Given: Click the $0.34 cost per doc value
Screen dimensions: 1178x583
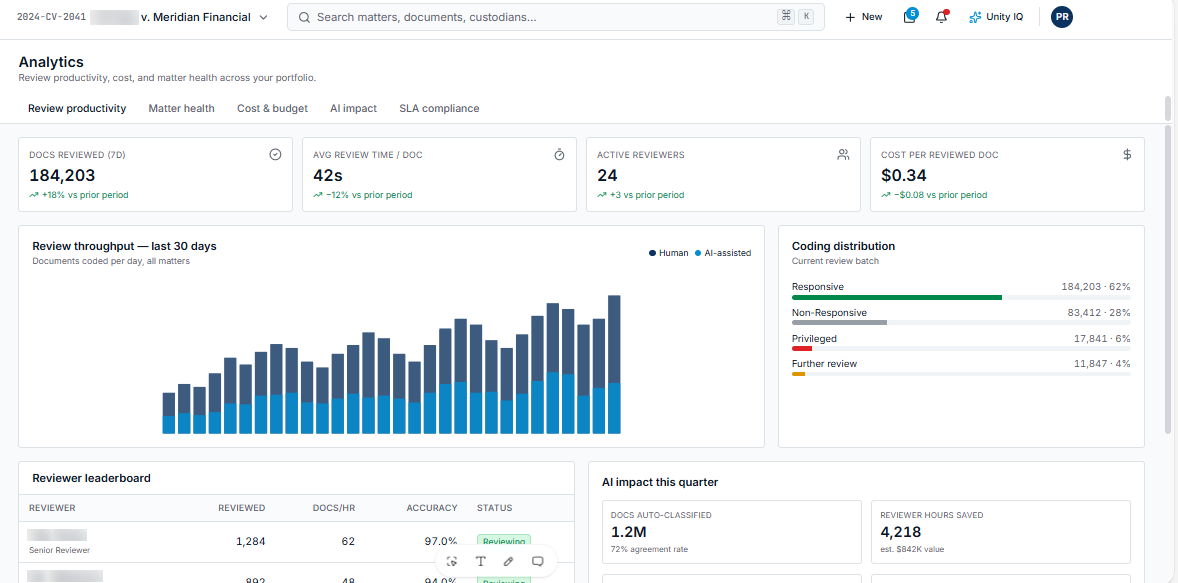Looking at the screenshot, I should 904,176.
